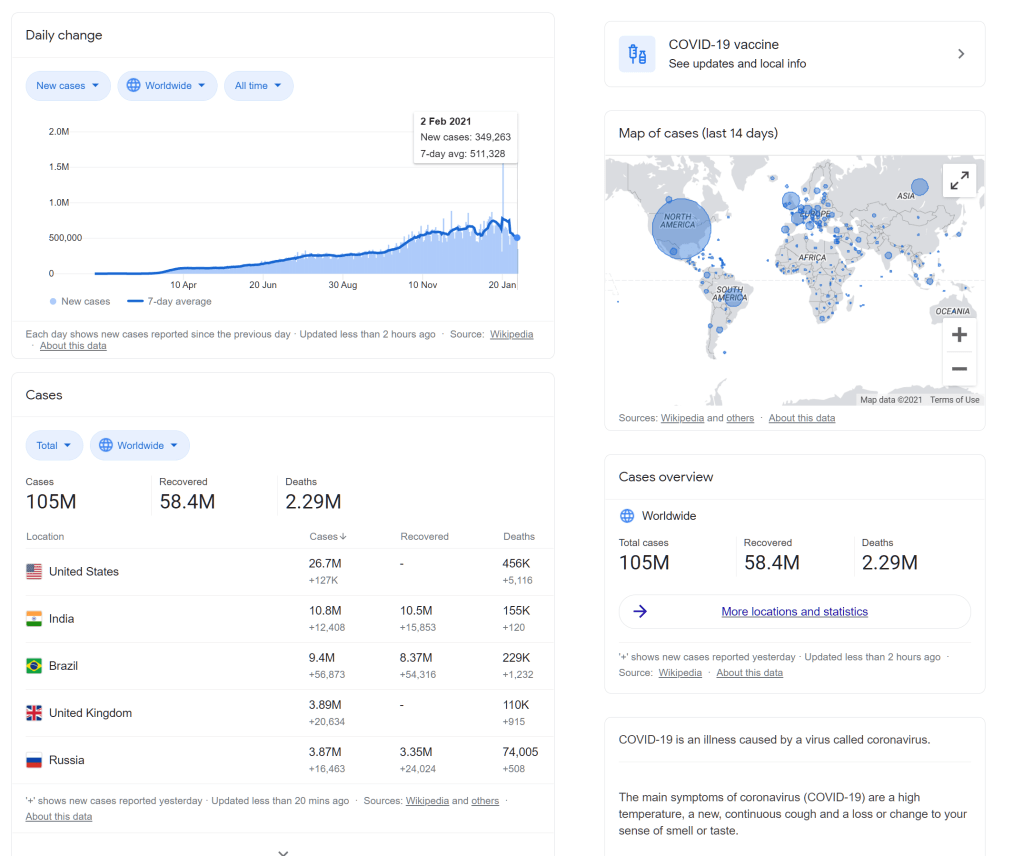Open Wikipedia source link under Daily change

(x=511, y=334)
